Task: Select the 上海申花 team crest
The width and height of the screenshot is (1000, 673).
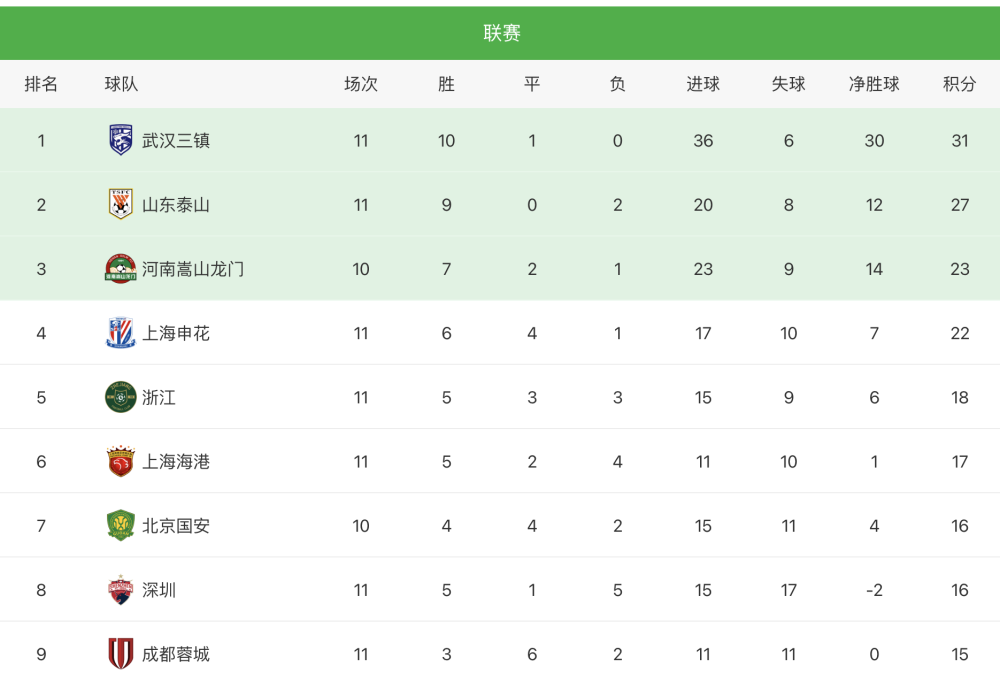Action: pyautogui.click(x=121, y=333)
